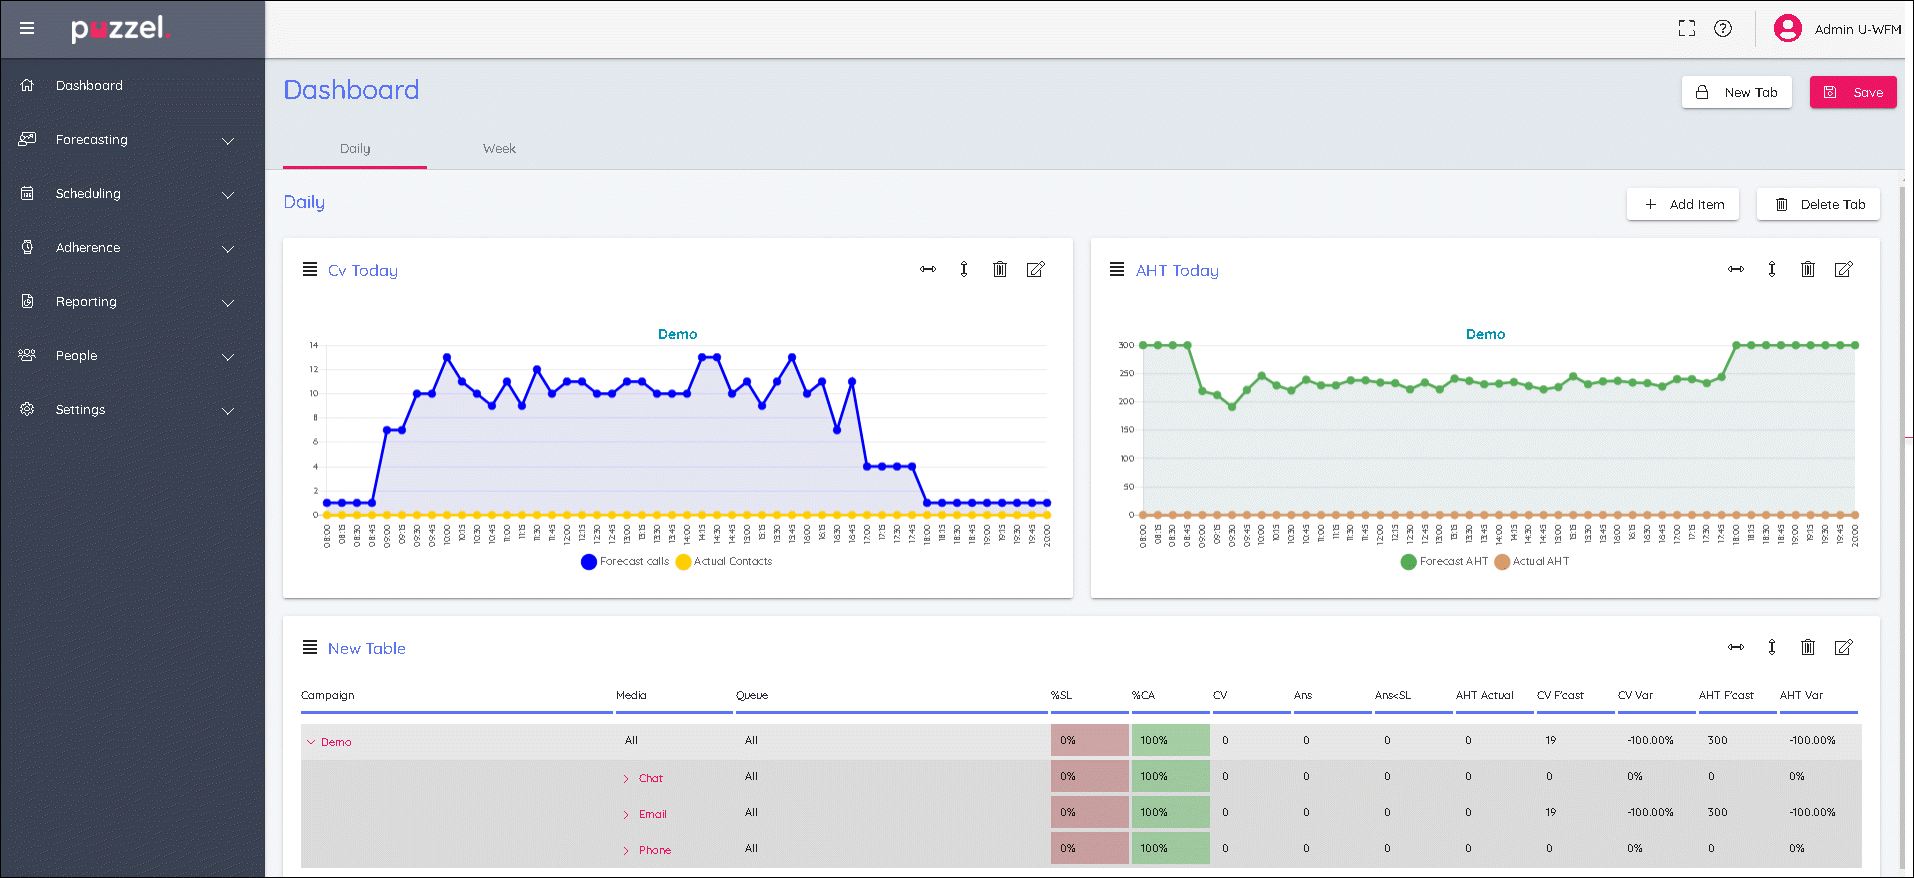1914x878 pixels.
Task: Click the hamburger menu icon beside the Puzzel logo
Action: [x=27, y=28]
